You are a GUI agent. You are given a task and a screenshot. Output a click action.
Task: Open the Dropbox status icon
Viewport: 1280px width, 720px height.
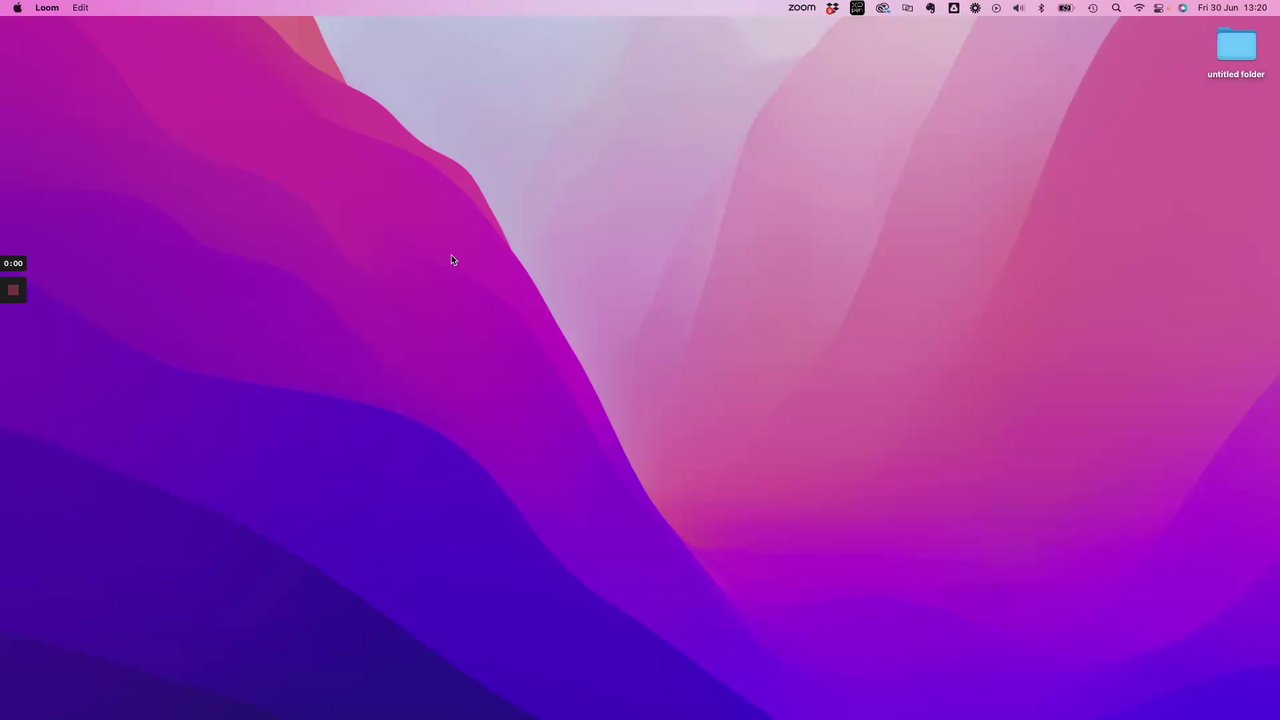coord(832,8)
